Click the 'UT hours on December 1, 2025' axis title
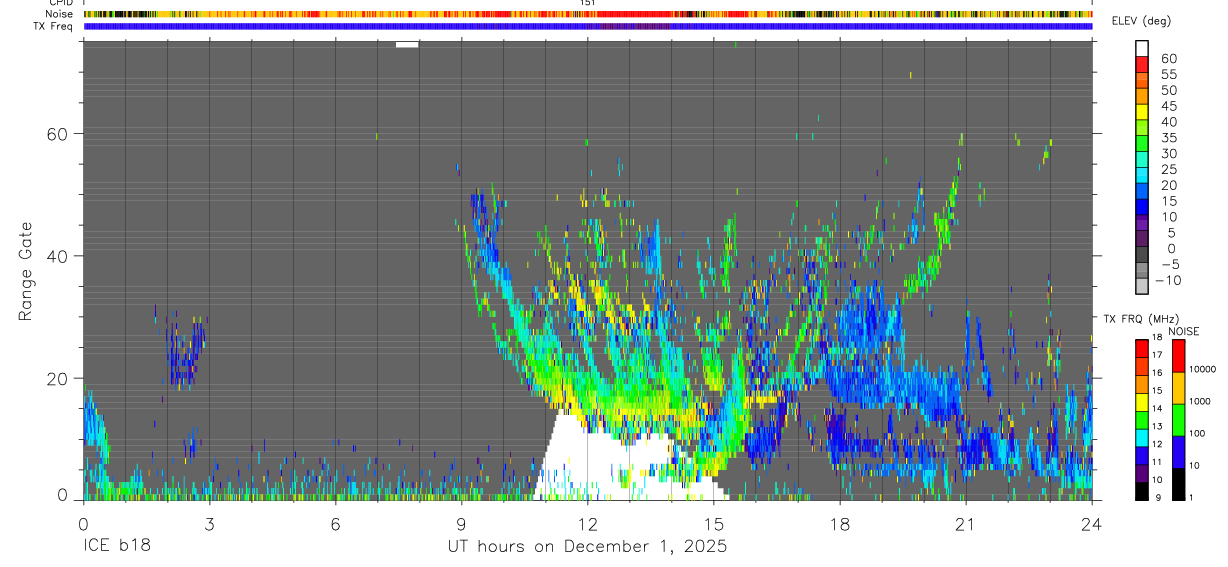 click(587, 547)
